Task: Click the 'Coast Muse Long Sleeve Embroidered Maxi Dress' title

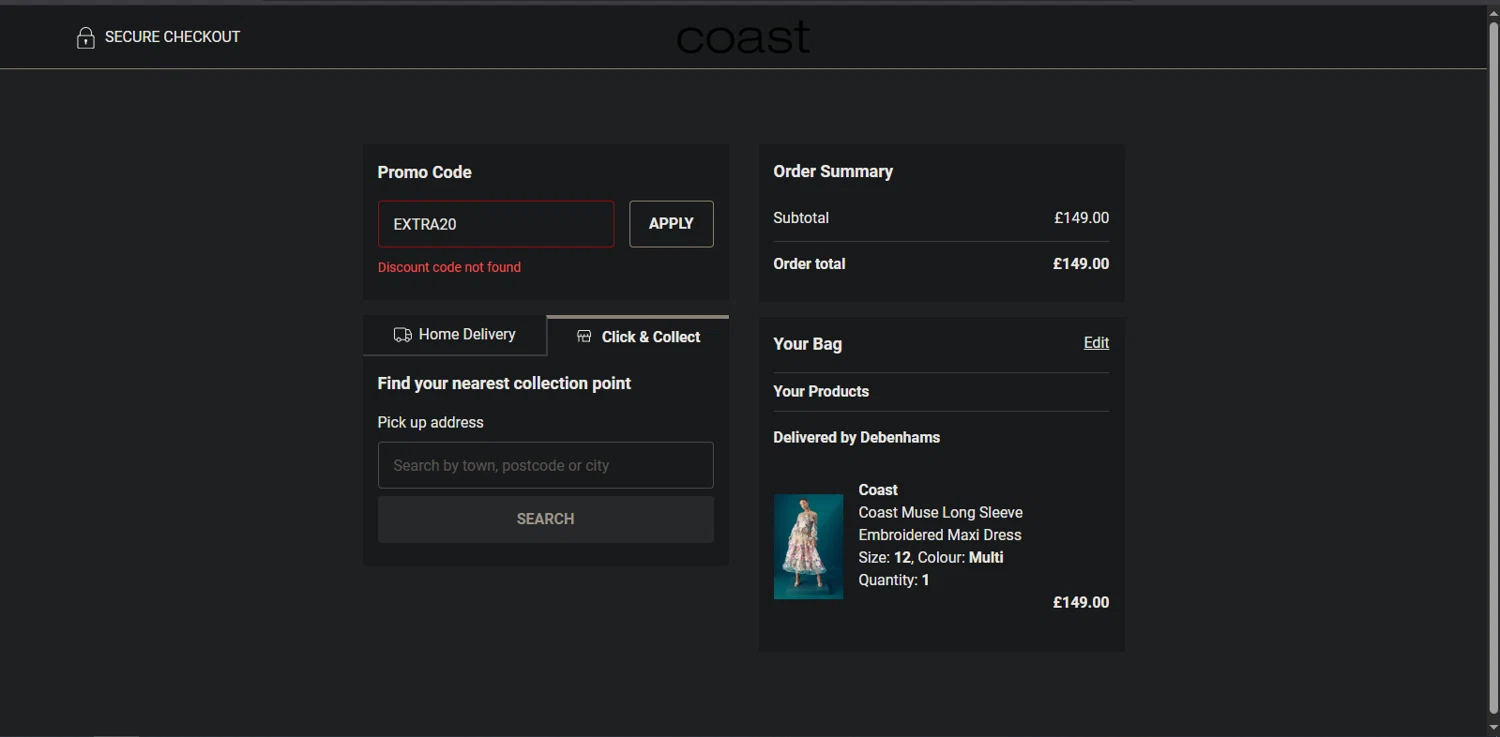Action: click(941, 524)
